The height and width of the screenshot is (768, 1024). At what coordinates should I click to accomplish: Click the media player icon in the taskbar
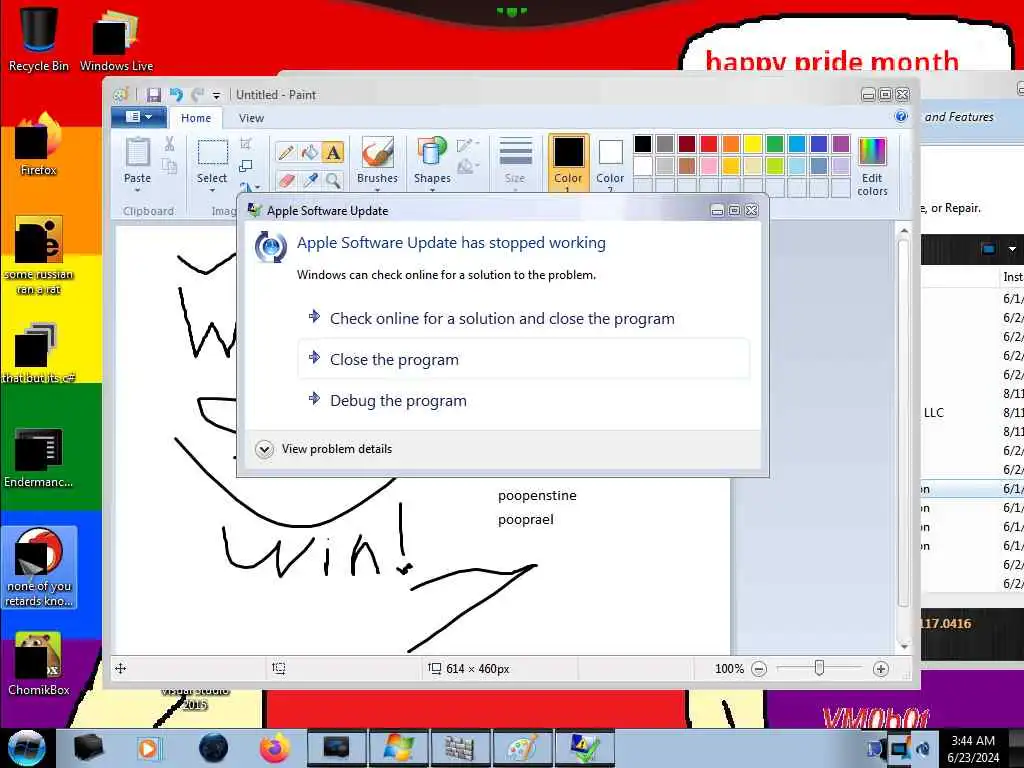pos(148,748)
